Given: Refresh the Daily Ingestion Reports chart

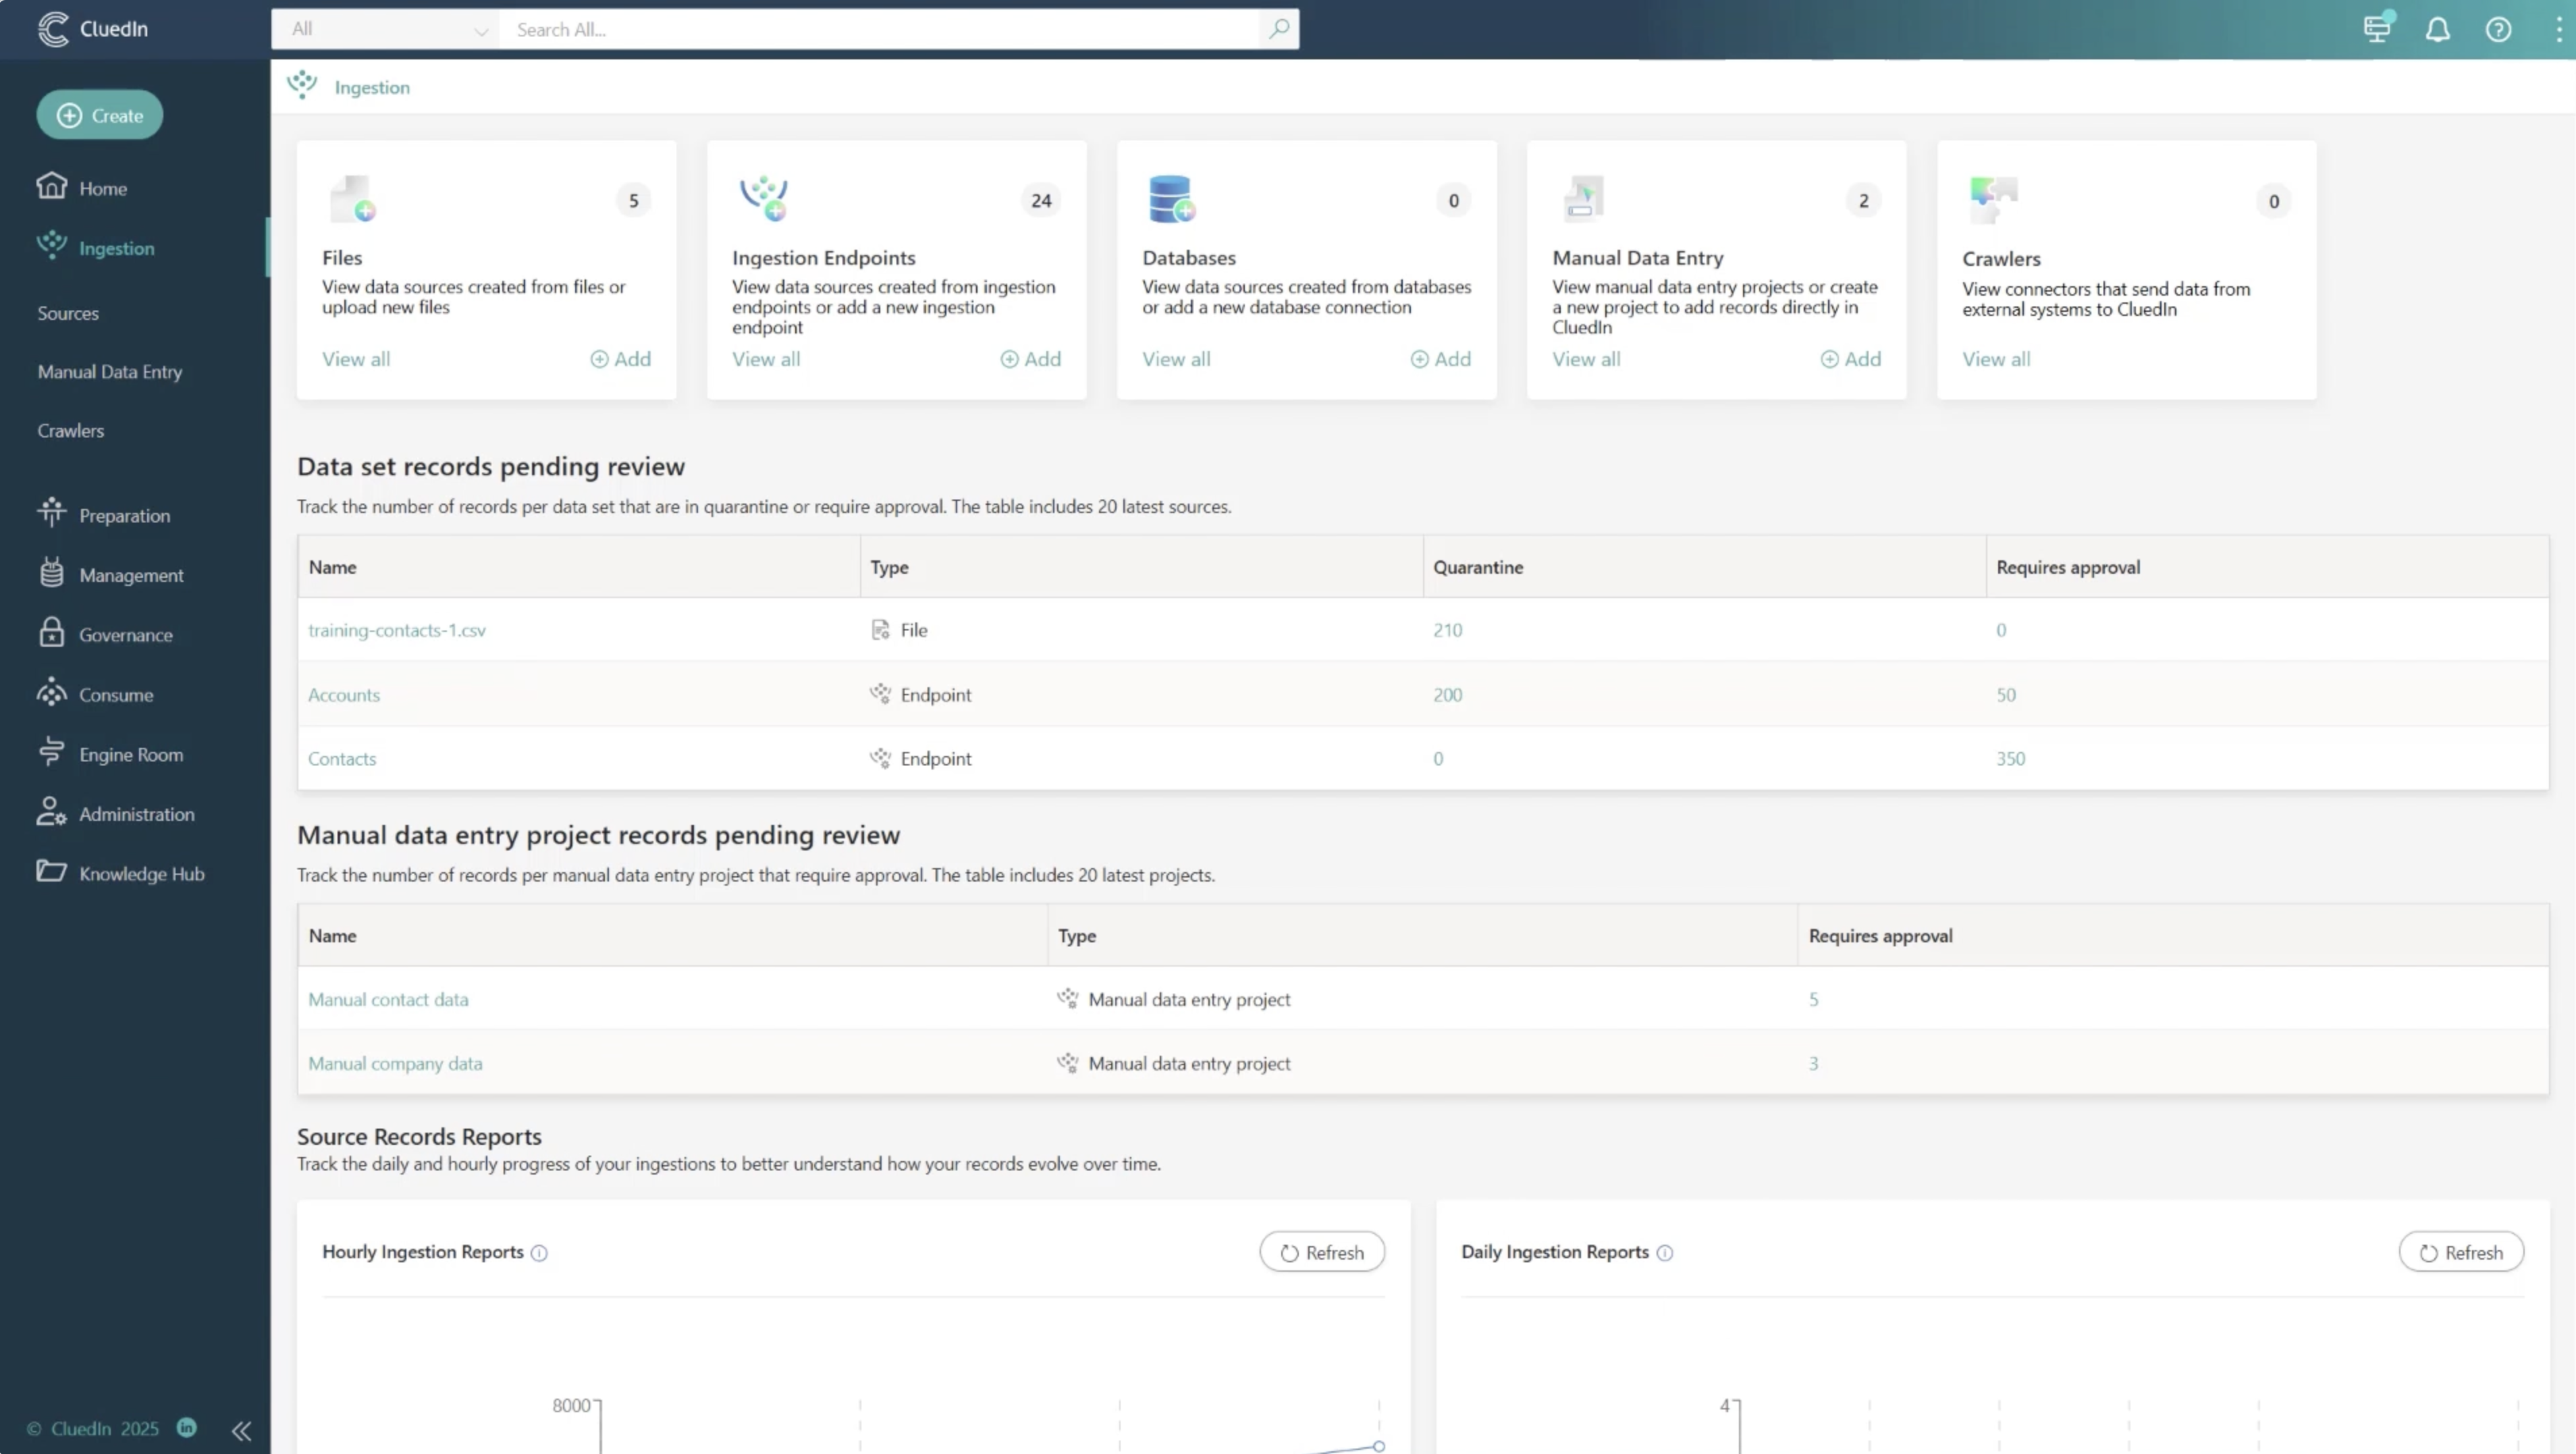Looking at the screenshot, I should [2462, 1252].
